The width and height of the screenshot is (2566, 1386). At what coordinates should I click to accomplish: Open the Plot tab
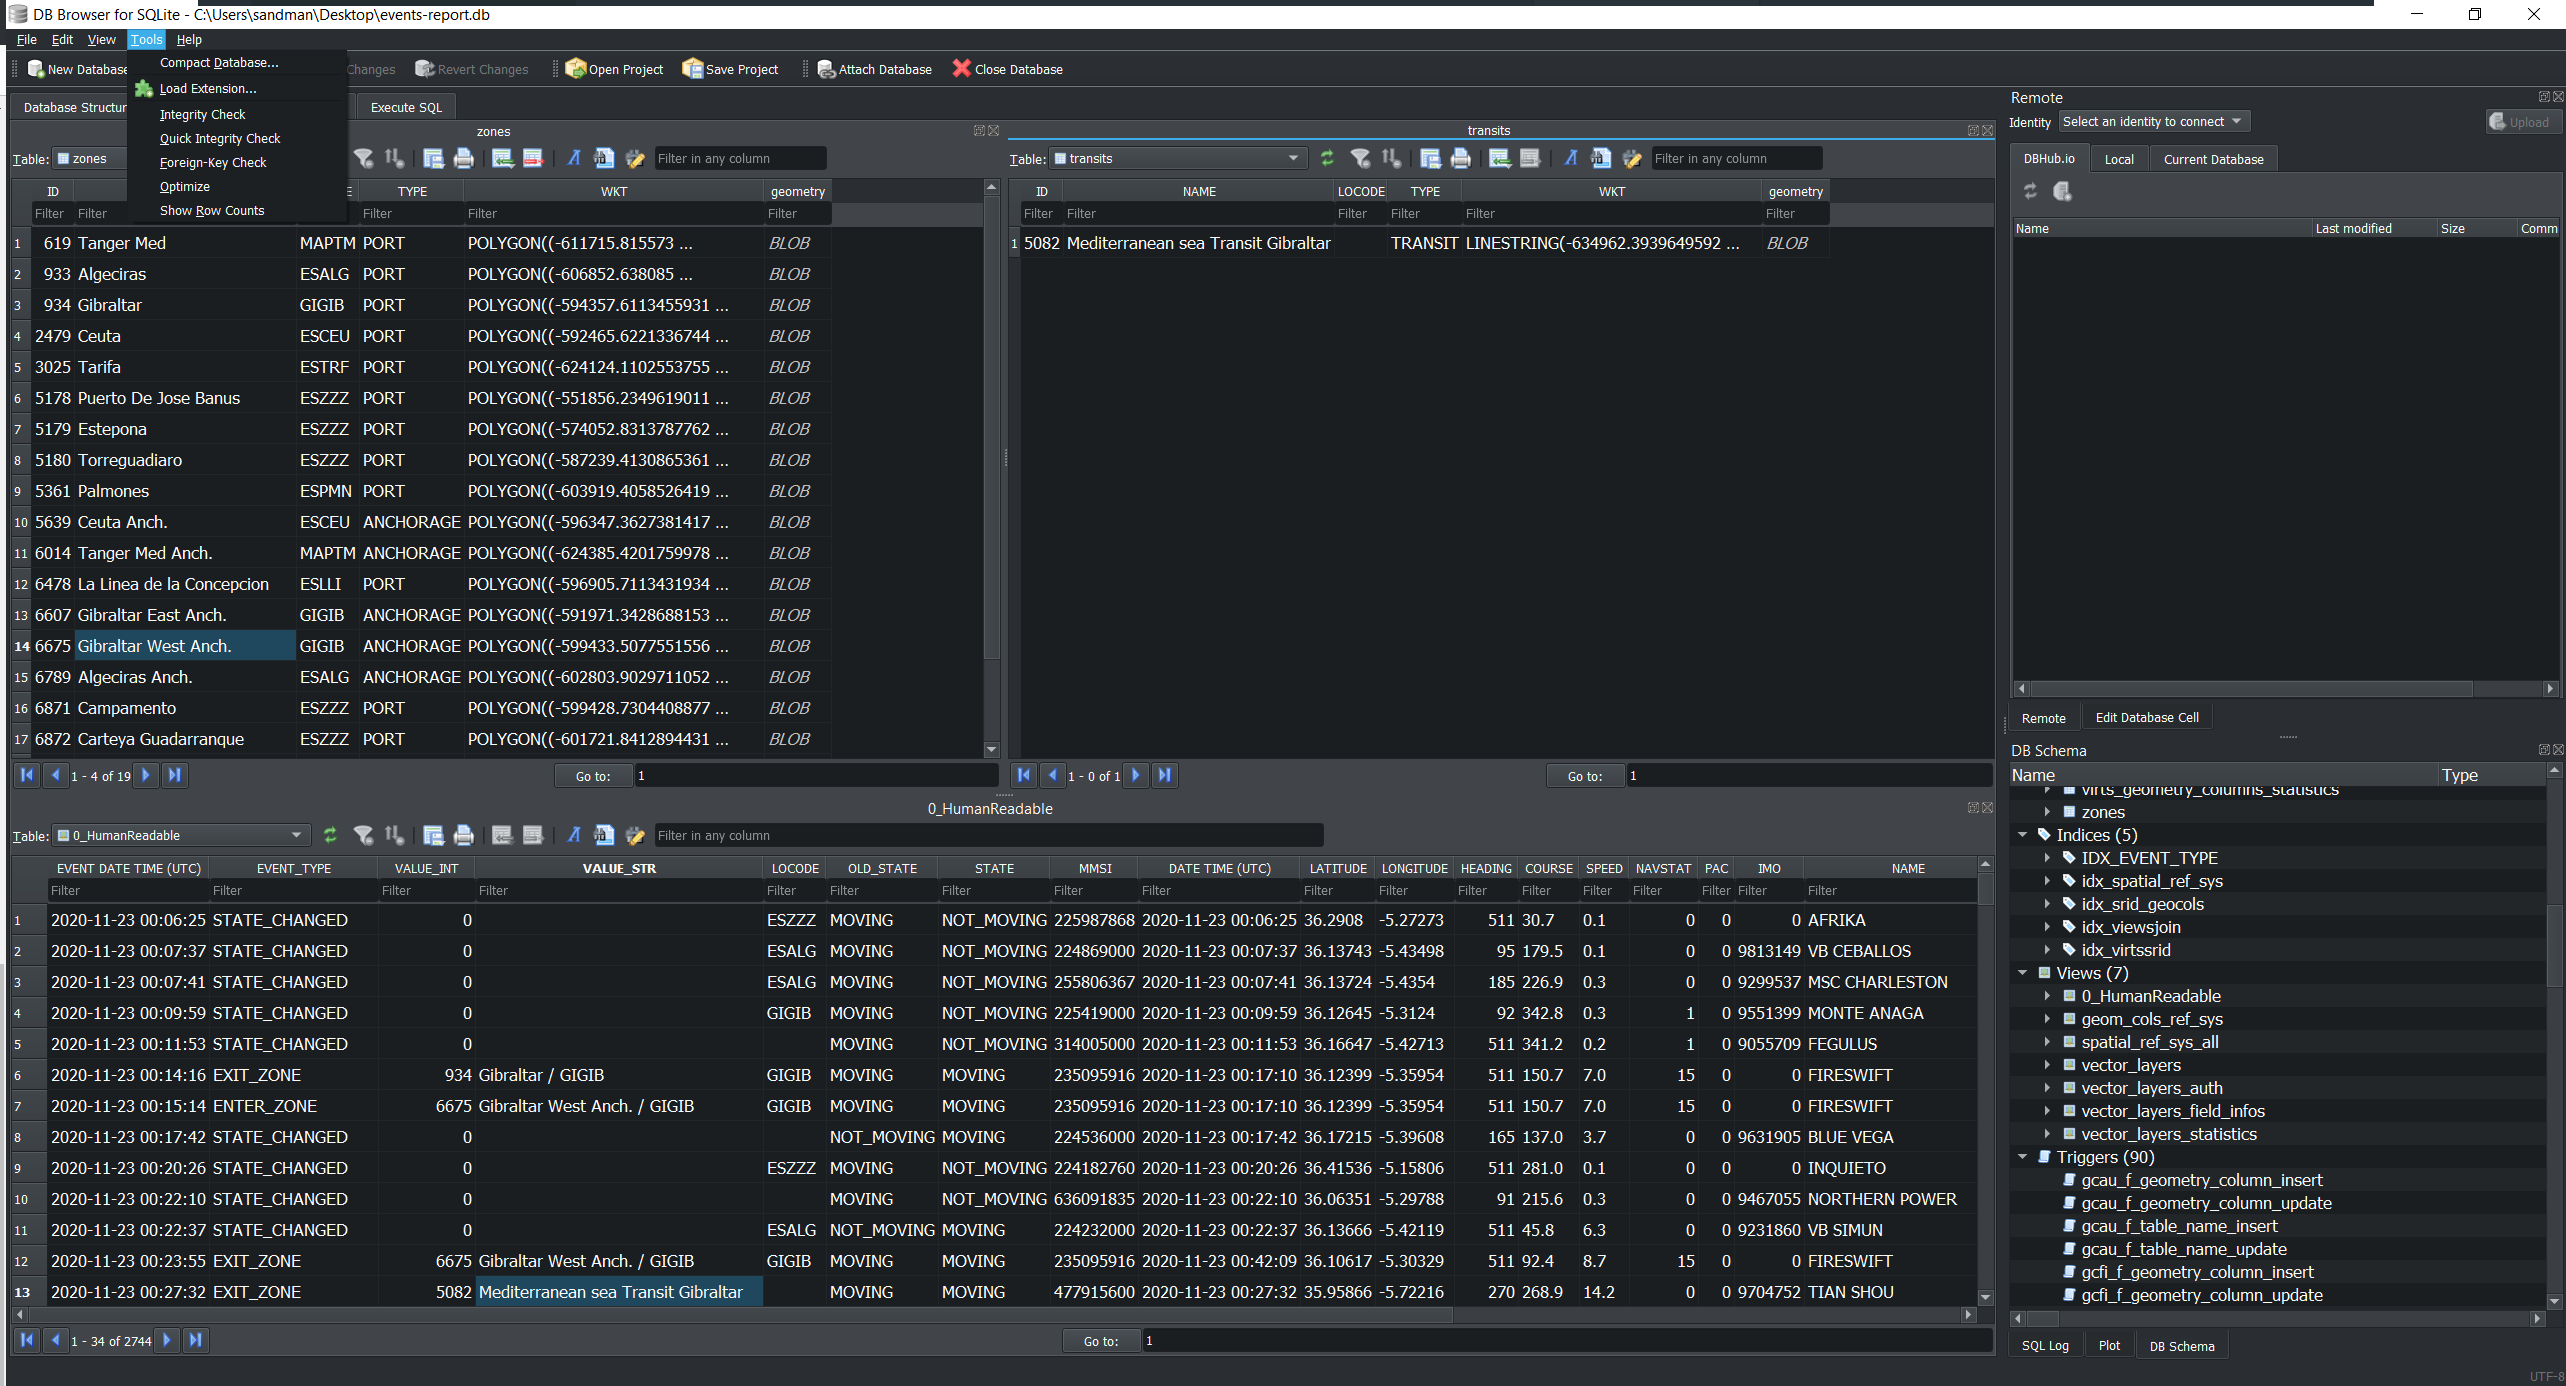pos(2109,1345)
